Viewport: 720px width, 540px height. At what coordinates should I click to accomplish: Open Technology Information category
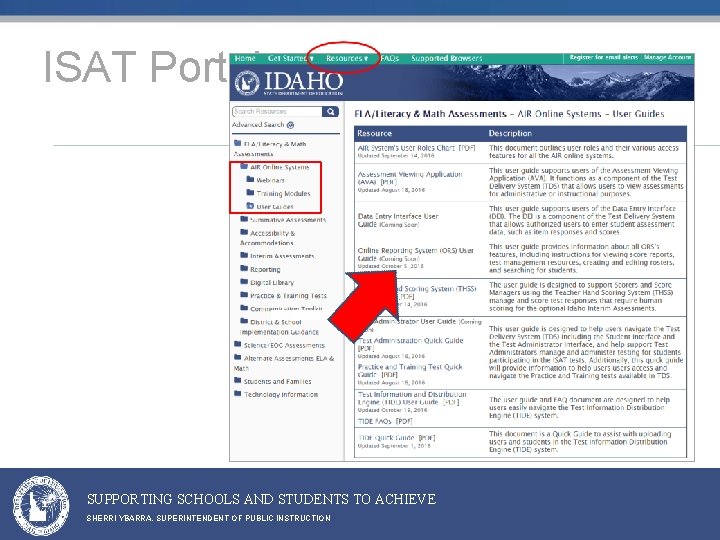[x=281, y=395]
